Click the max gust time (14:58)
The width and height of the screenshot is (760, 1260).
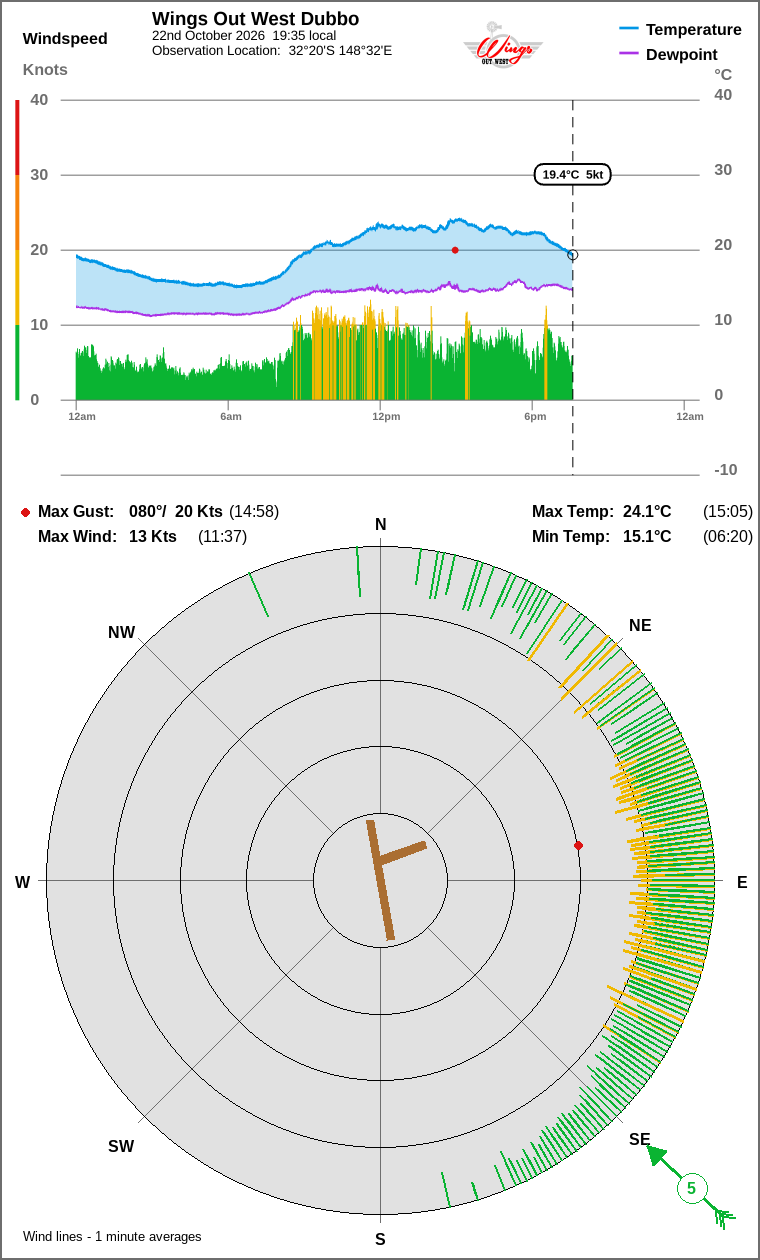[x=254, y=512]
